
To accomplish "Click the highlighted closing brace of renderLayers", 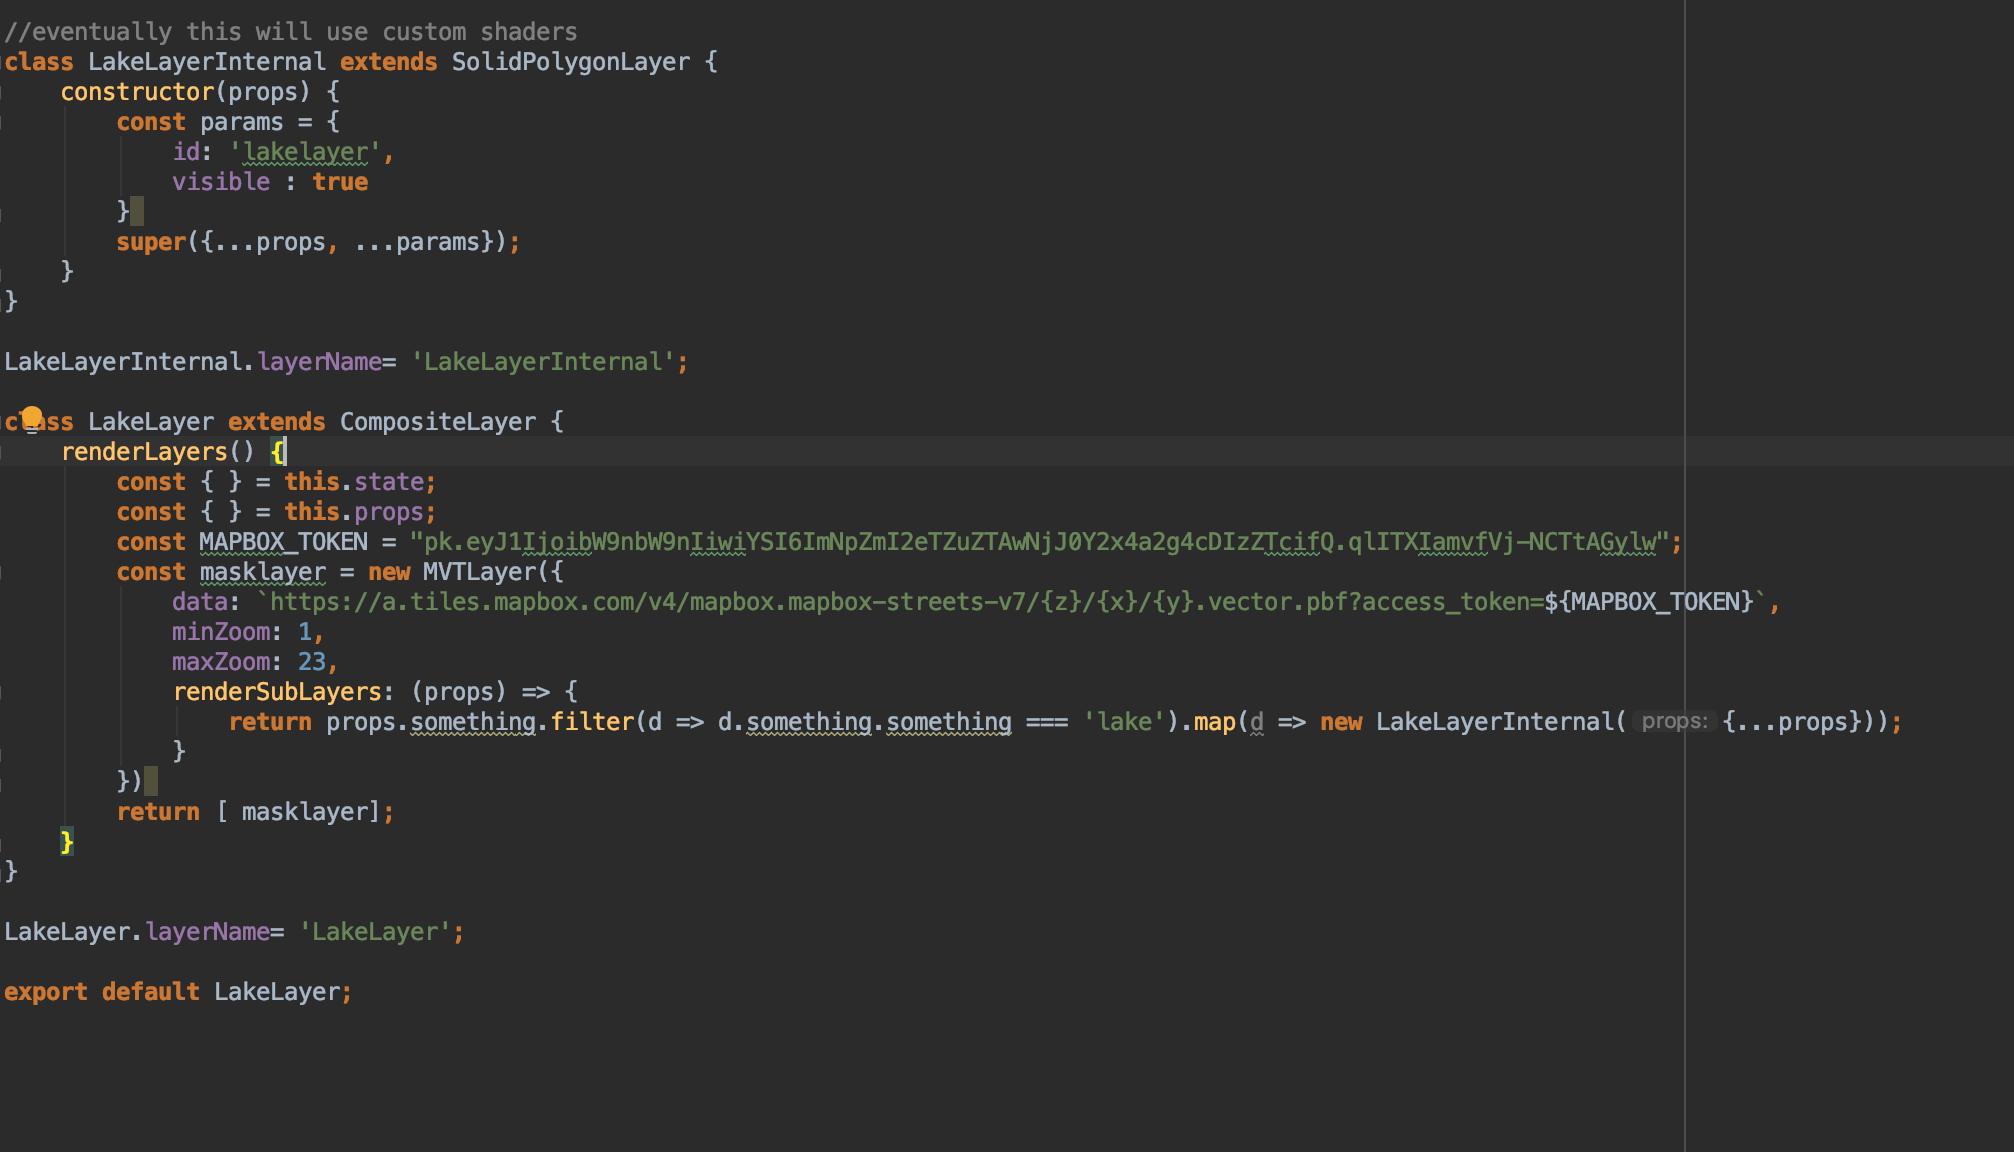I will pyautogui.click(x=67, y=841).
